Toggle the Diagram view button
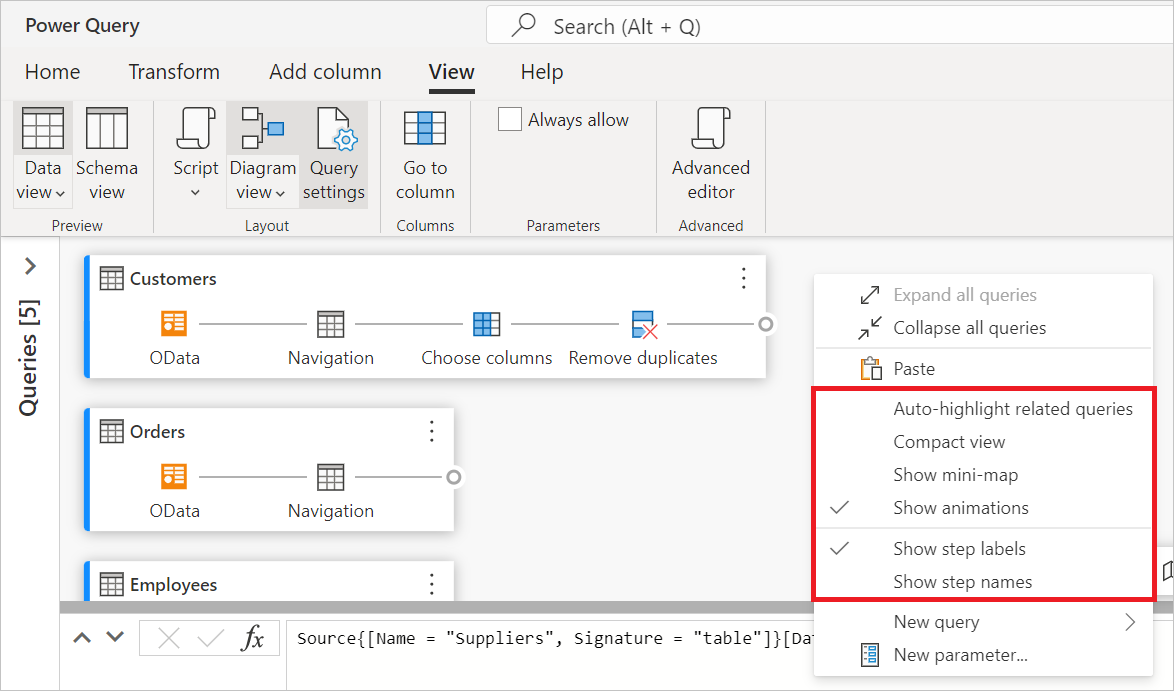This screenshot has width=1174, height=691. tap(263, 154)
